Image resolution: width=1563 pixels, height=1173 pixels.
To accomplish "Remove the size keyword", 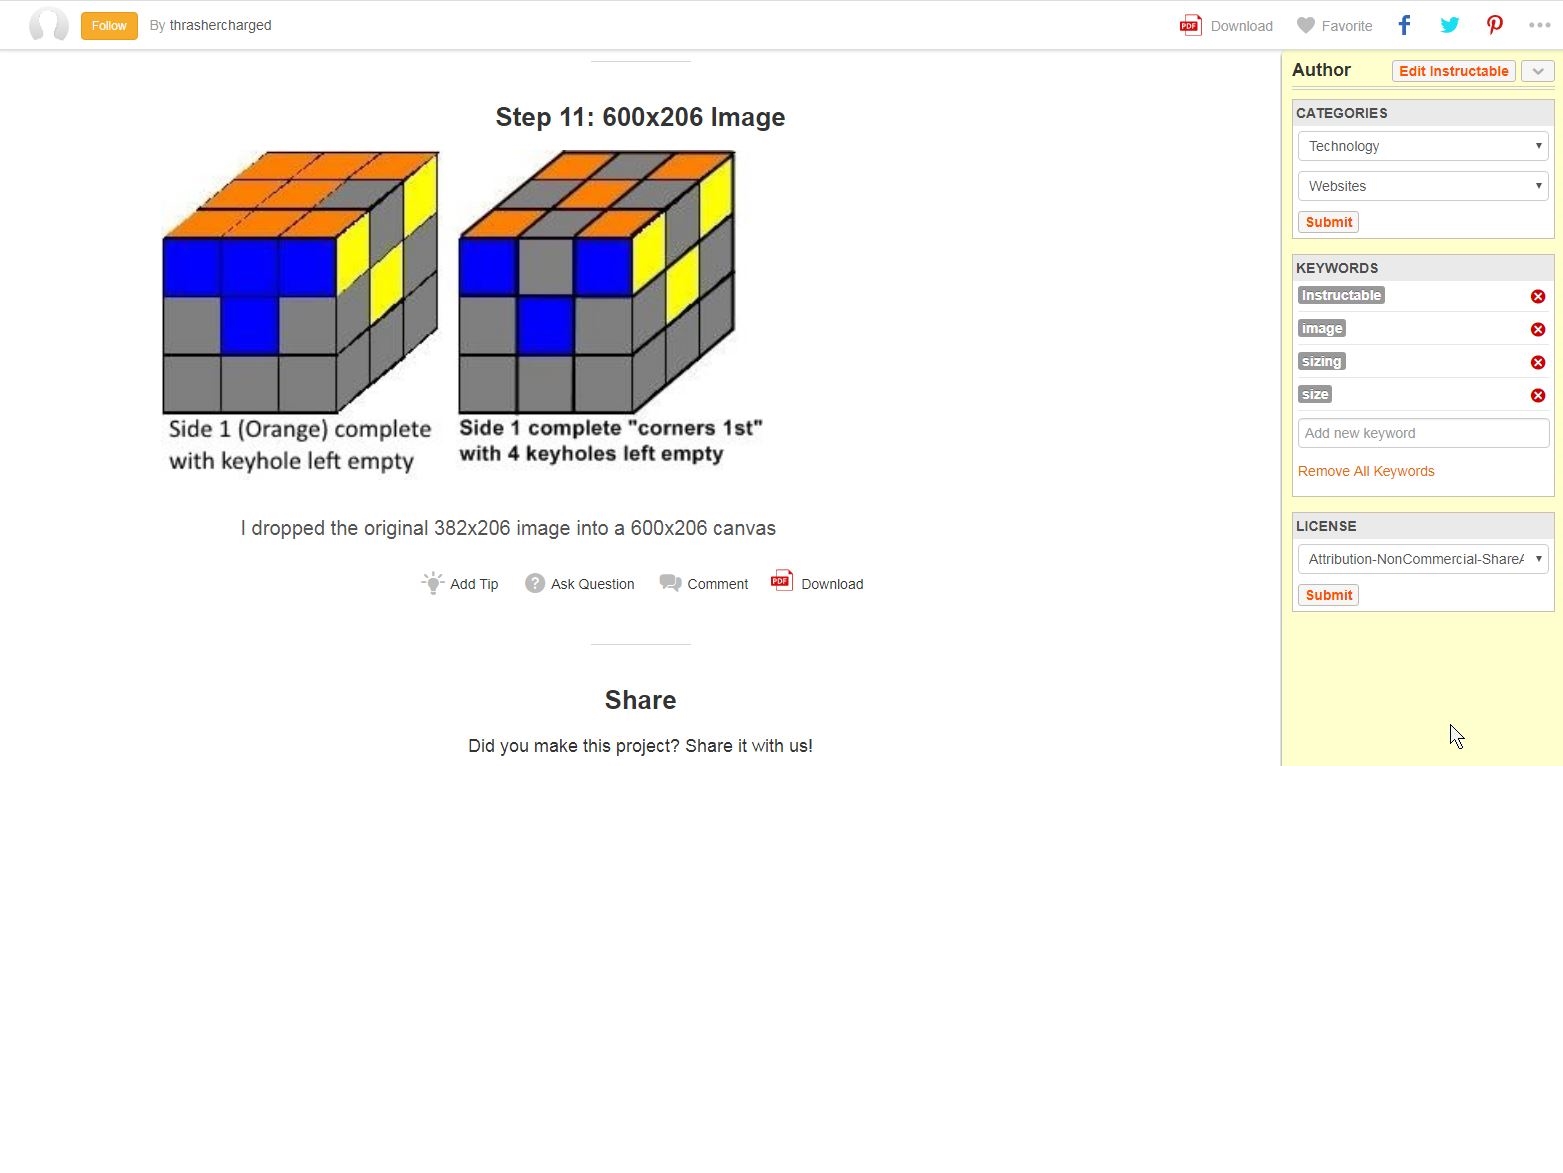I will coord(1538,395).
